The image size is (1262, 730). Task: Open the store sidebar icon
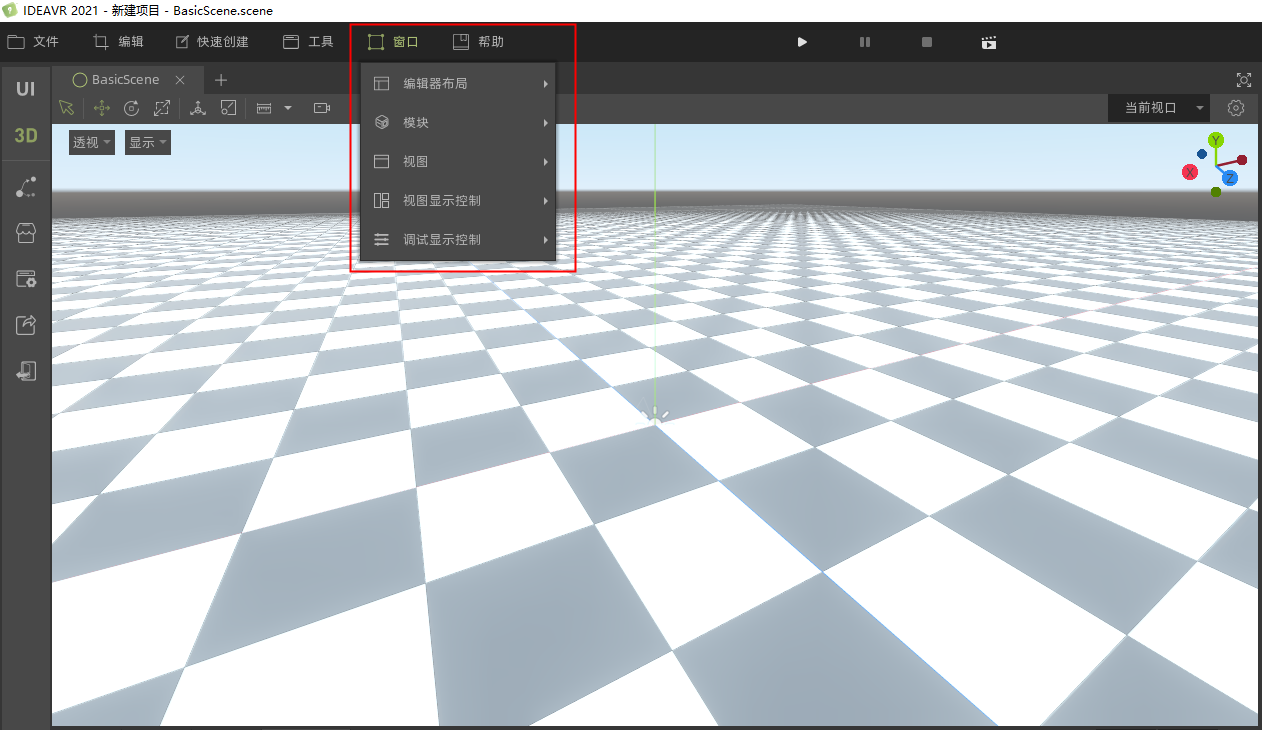(26, 233)
